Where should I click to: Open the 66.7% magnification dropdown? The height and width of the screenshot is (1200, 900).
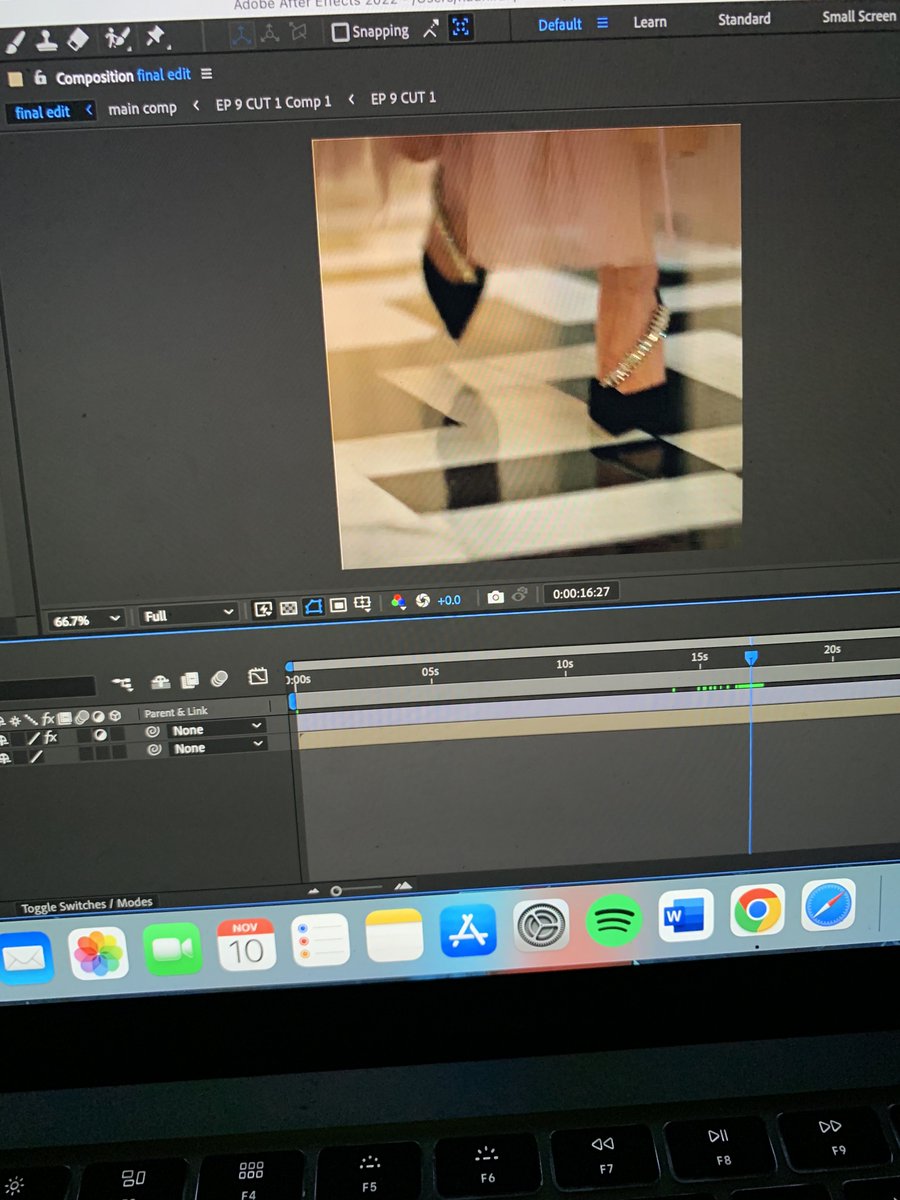click(87, 620)
